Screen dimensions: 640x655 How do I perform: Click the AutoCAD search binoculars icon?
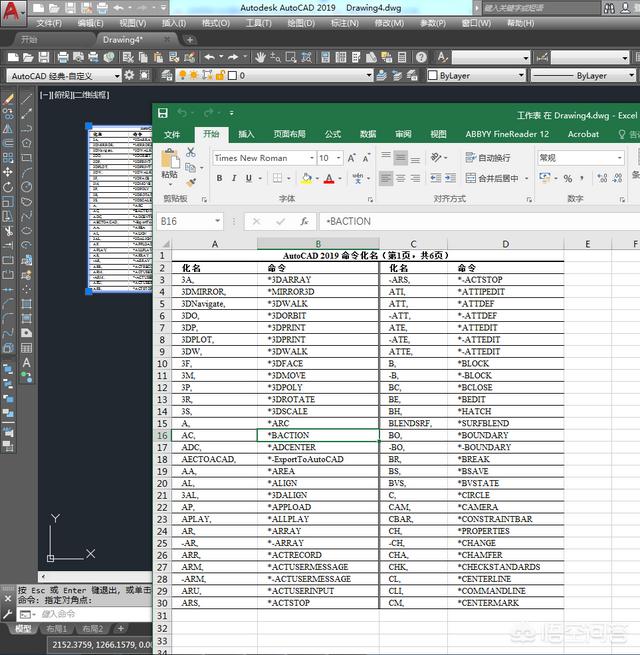pos(610,8)
